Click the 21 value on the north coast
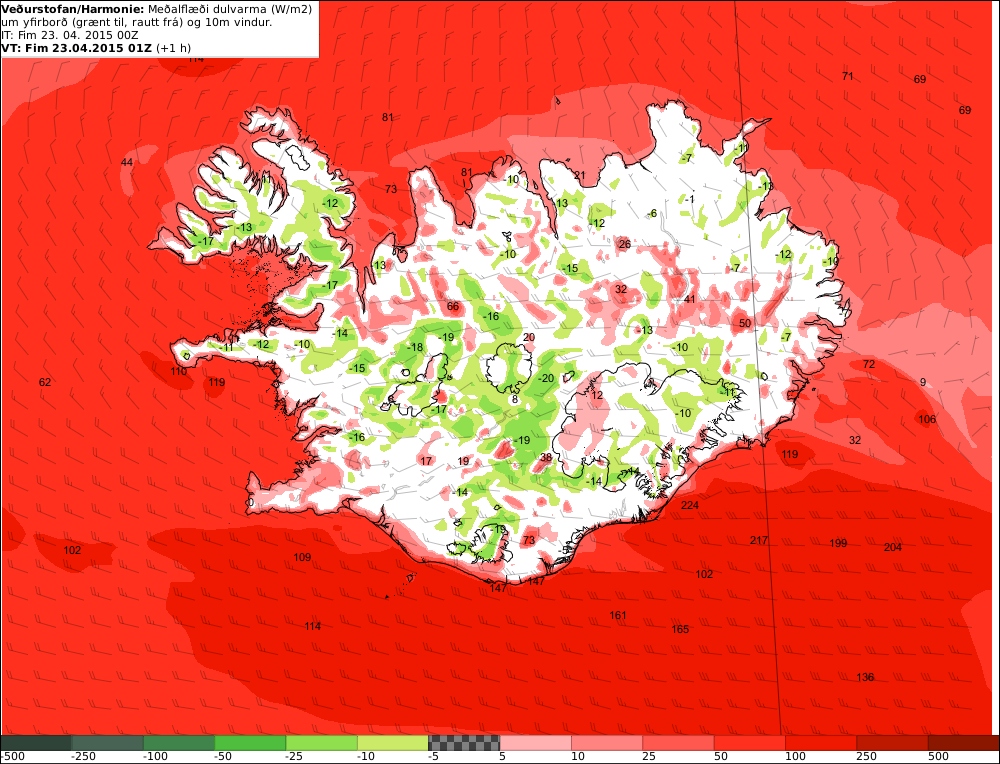 [x=580, y=175]
